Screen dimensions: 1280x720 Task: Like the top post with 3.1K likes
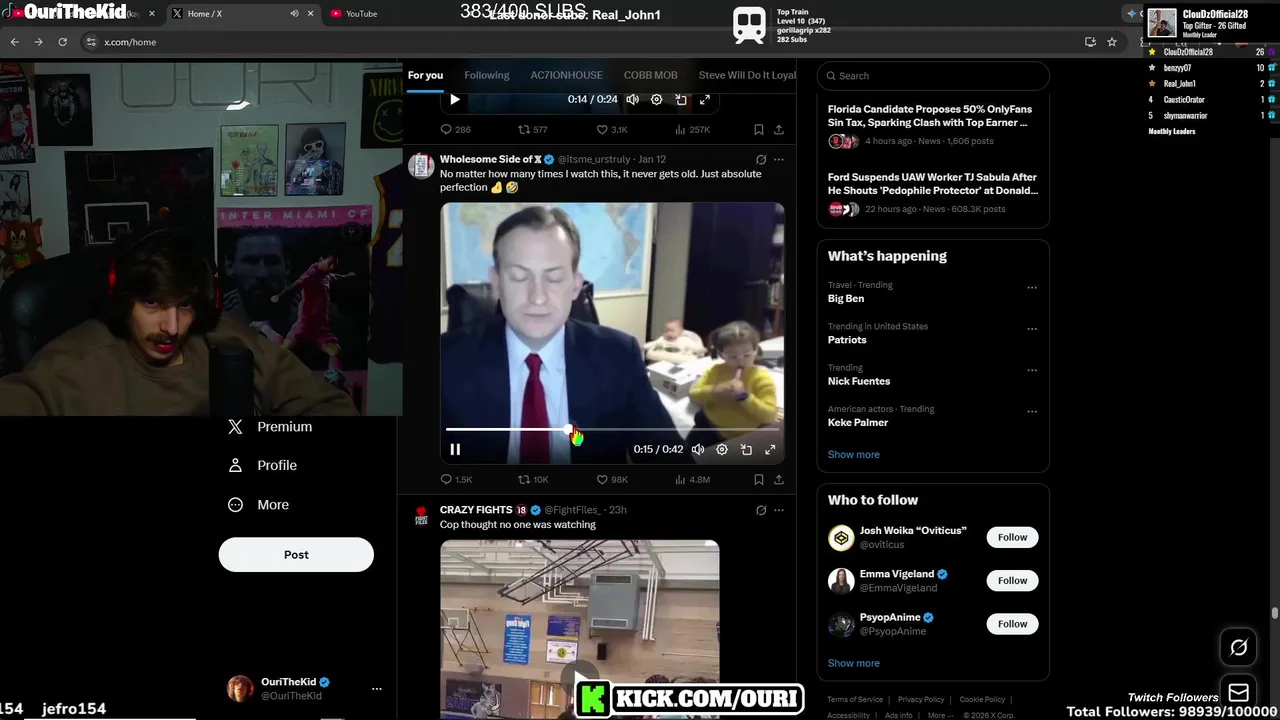point(612,129)
